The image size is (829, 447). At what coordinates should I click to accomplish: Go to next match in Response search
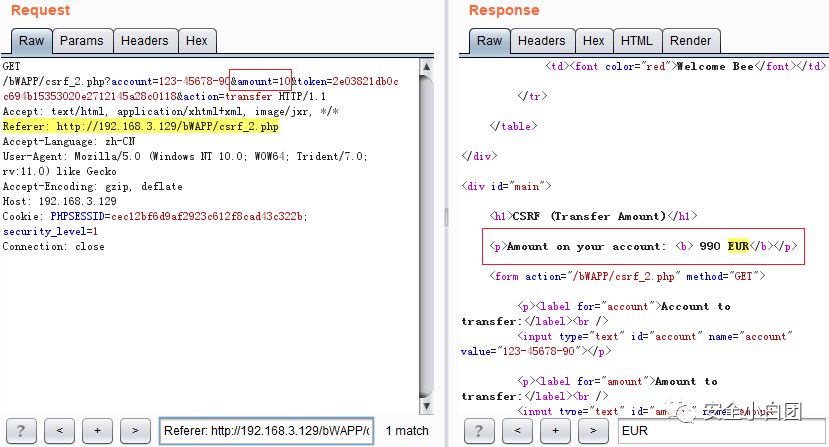[x=593, y=431]
